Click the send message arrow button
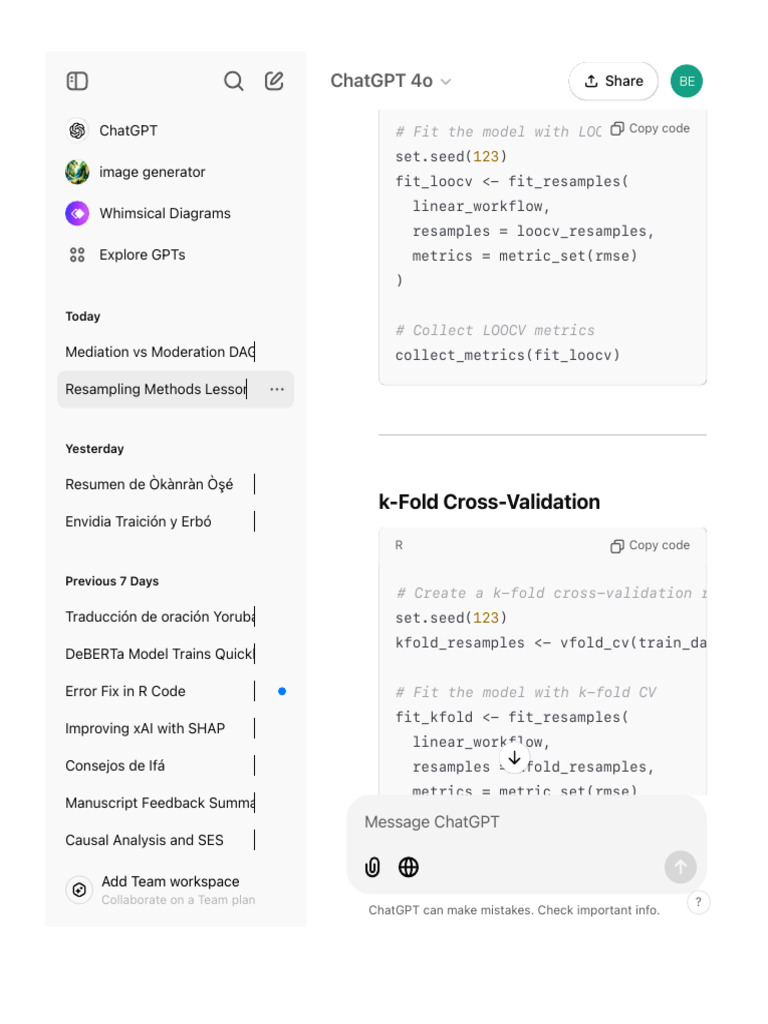768x1024 pixels. pos(680,867)
